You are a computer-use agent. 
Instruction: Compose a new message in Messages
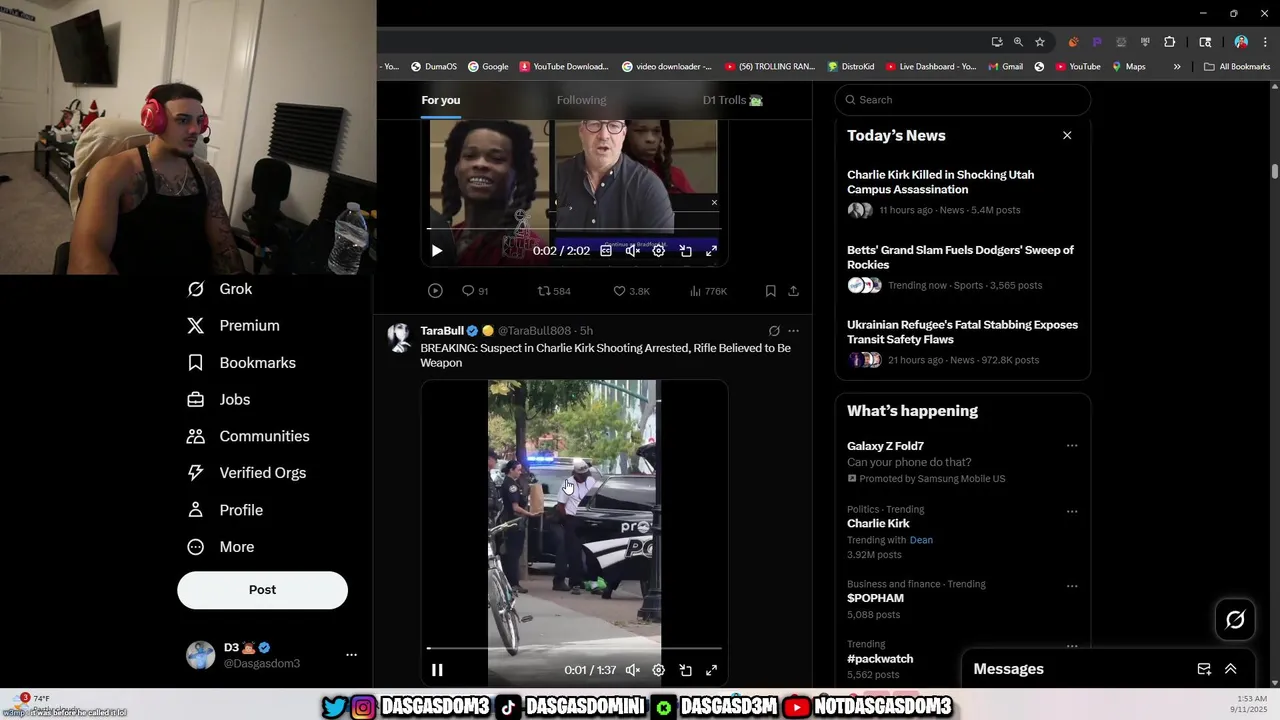pyautogui.click(x=1204, y=669)
